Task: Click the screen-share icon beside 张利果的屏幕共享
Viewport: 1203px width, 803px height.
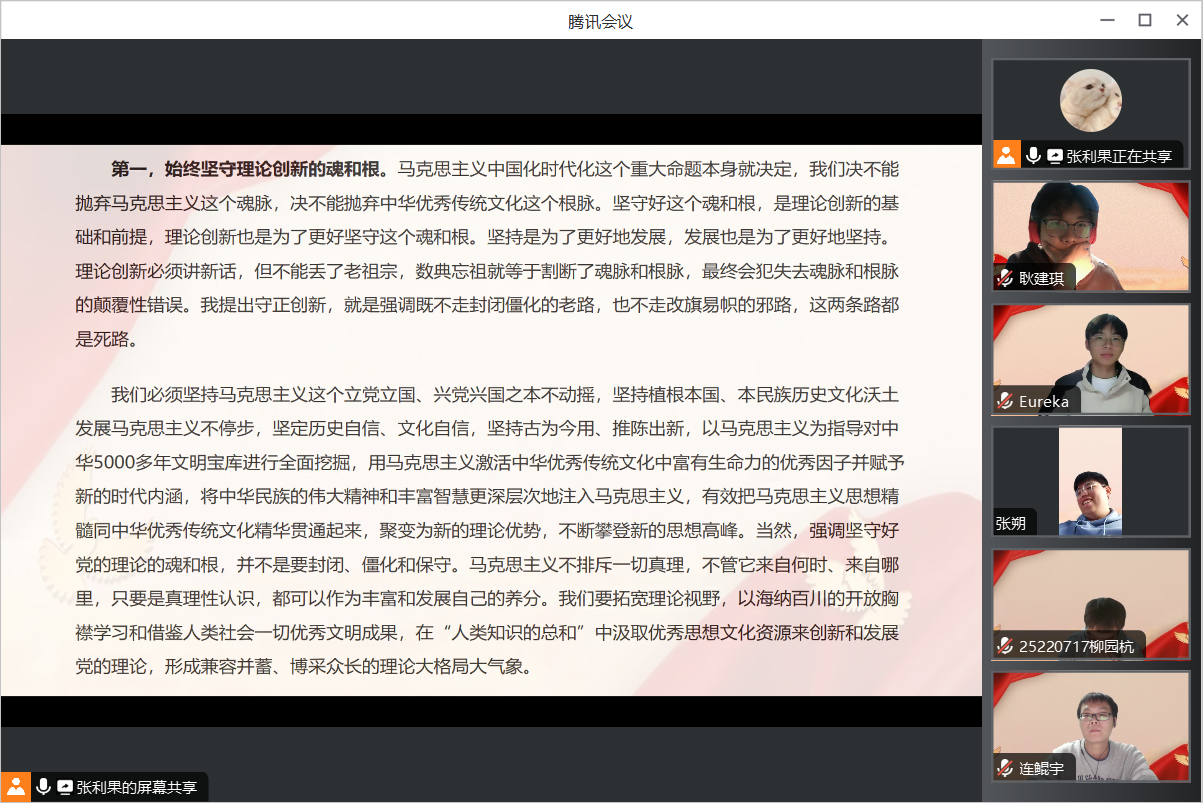Action: pyautogui.click(x=65, y=787)
